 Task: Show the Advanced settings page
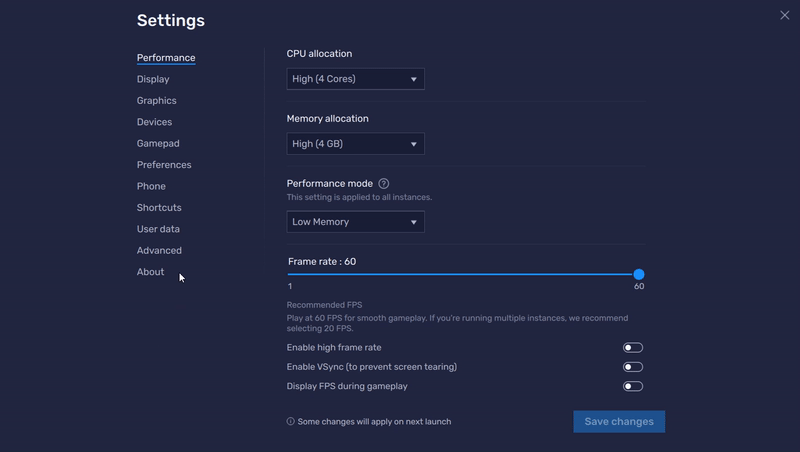[159, 251]
